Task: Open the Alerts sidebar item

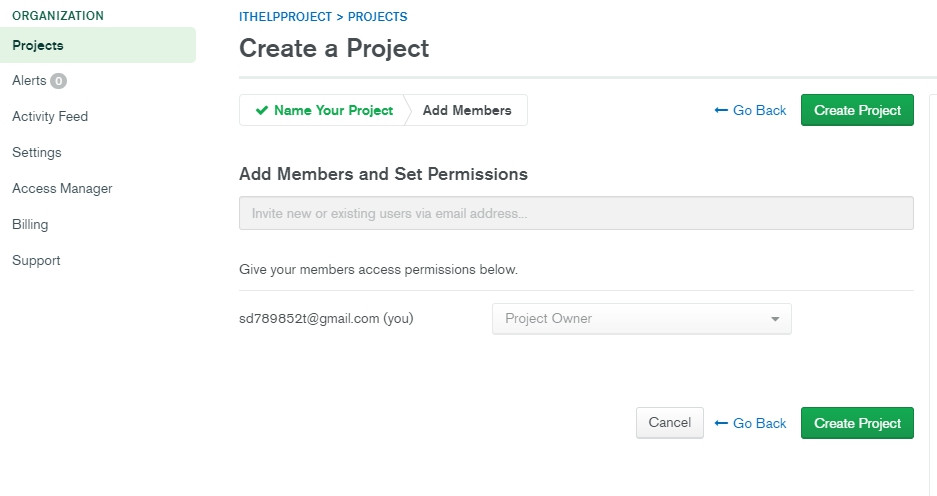Action: 29,81
